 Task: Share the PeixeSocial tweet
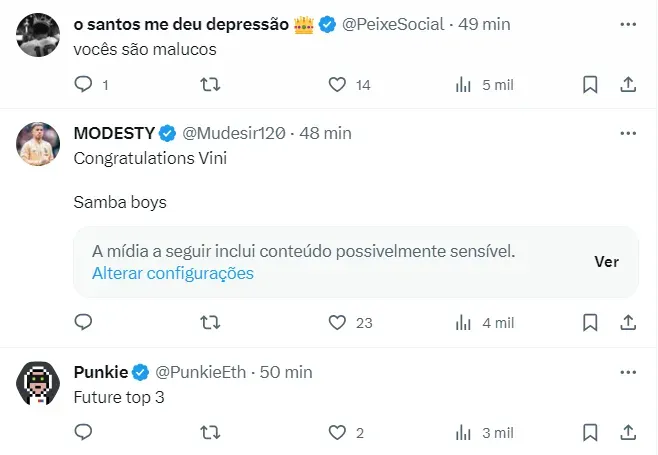(628, 85)
